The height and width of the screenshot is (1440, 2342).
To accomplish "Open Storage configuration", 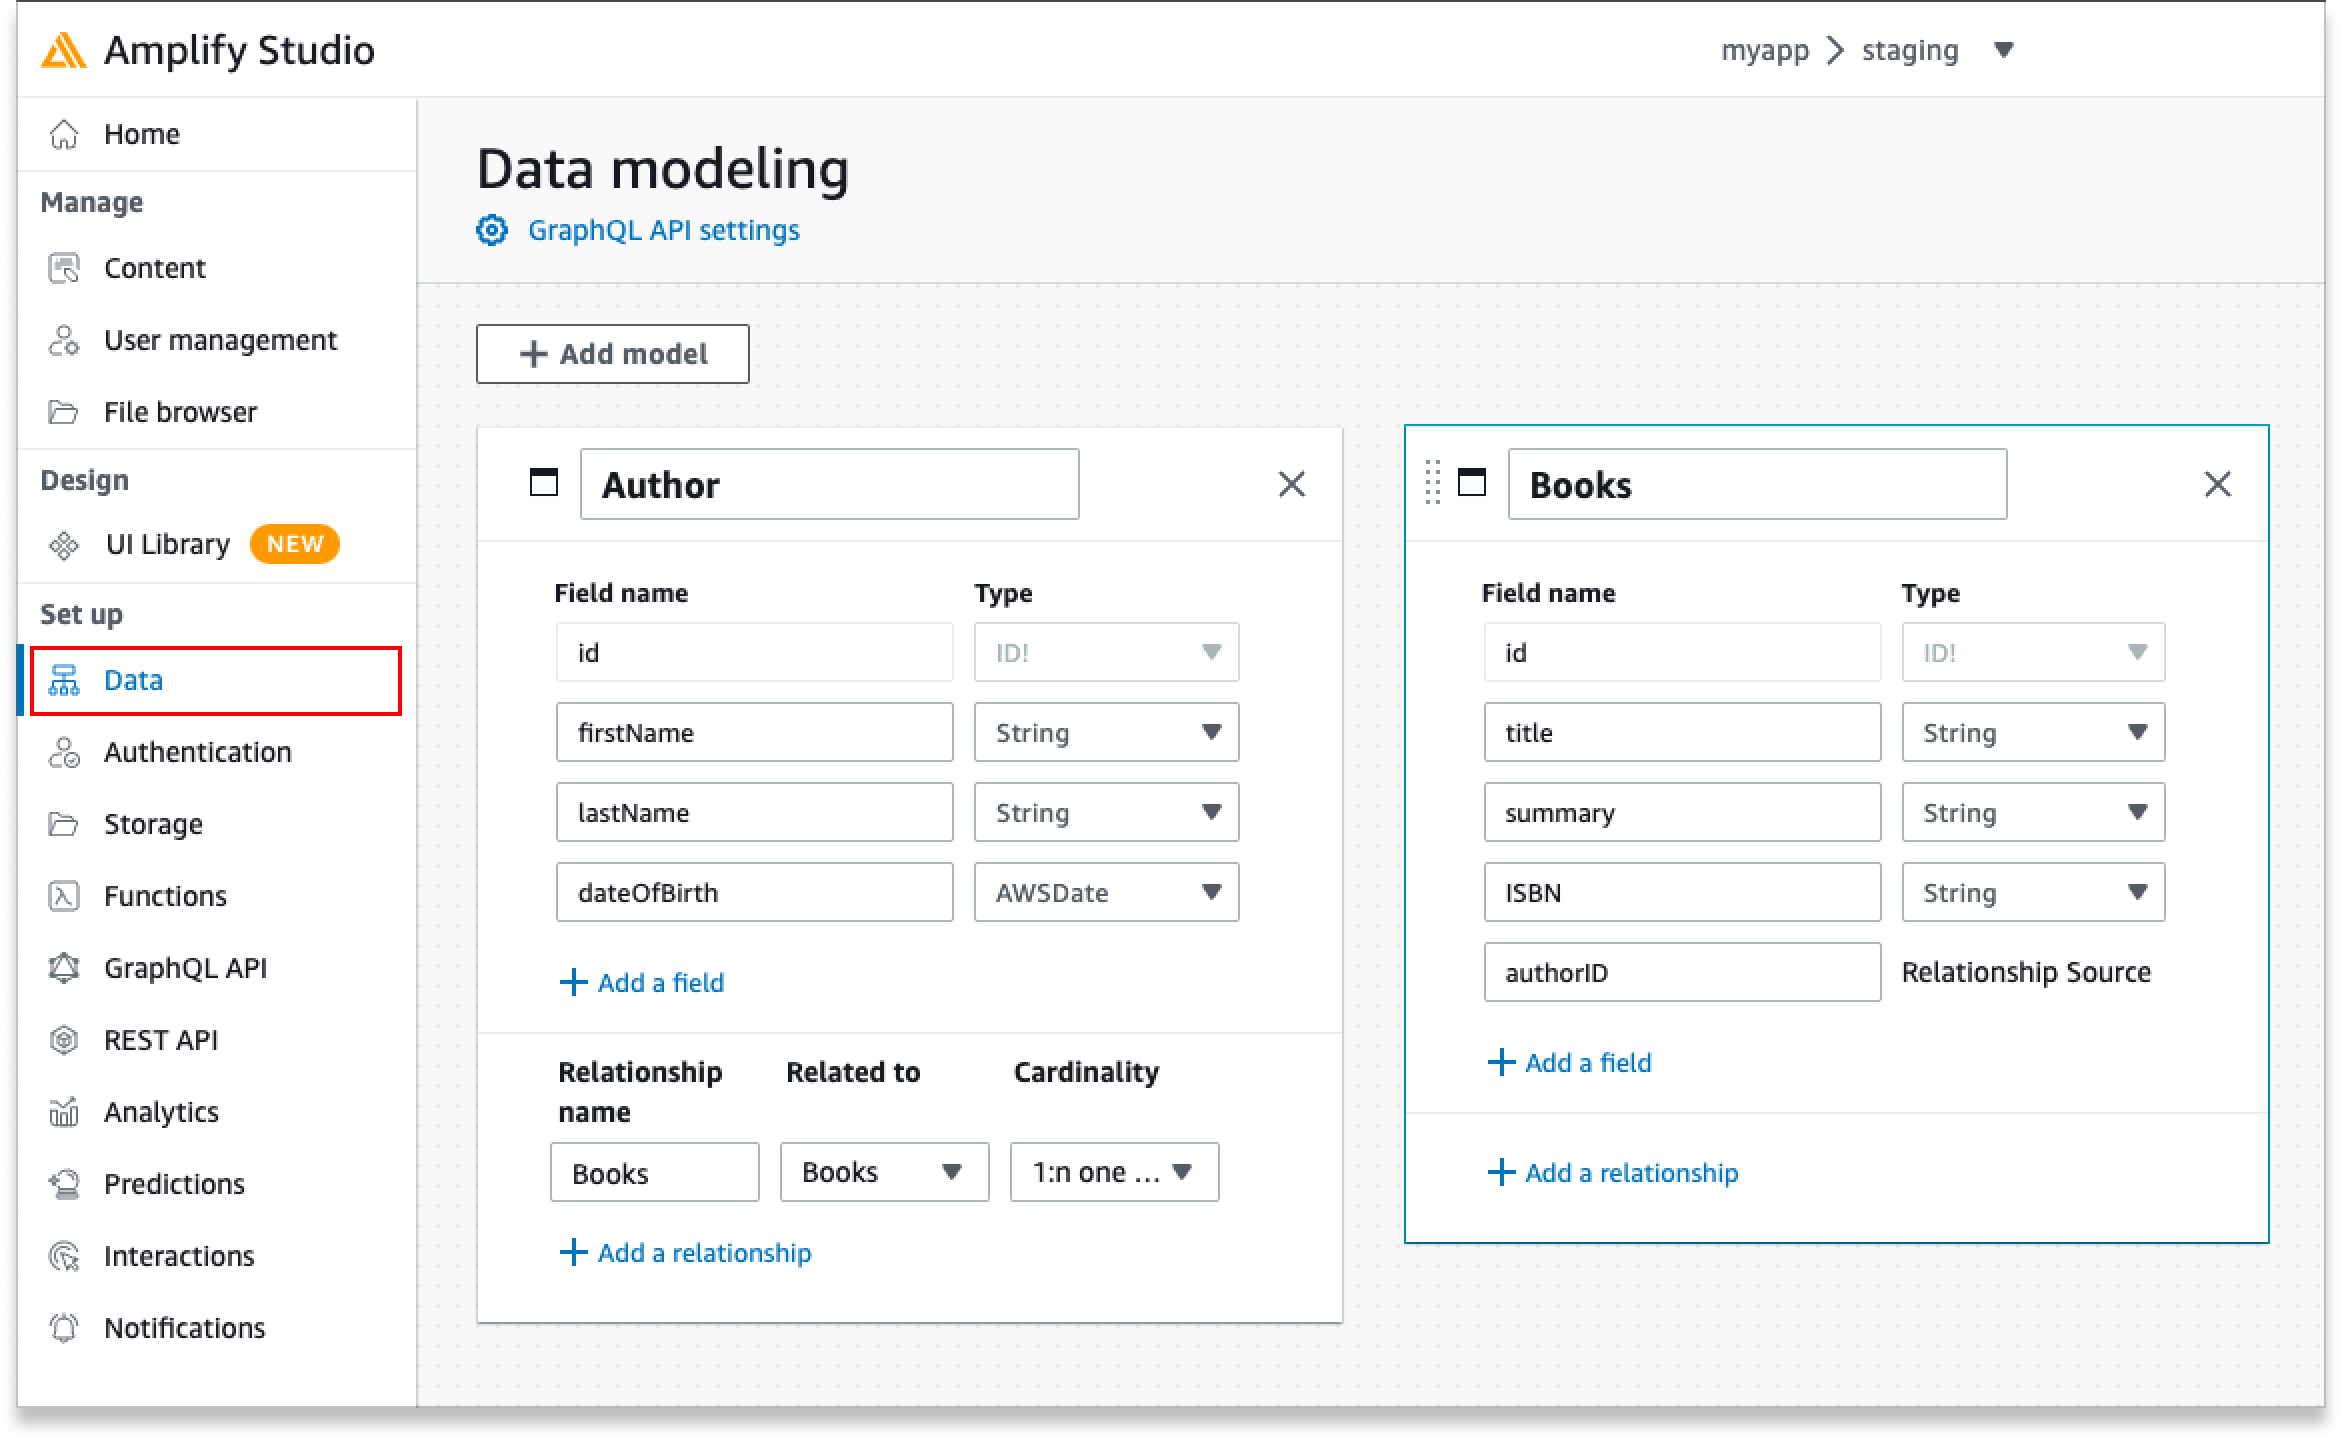I will (x=152, y=823).
